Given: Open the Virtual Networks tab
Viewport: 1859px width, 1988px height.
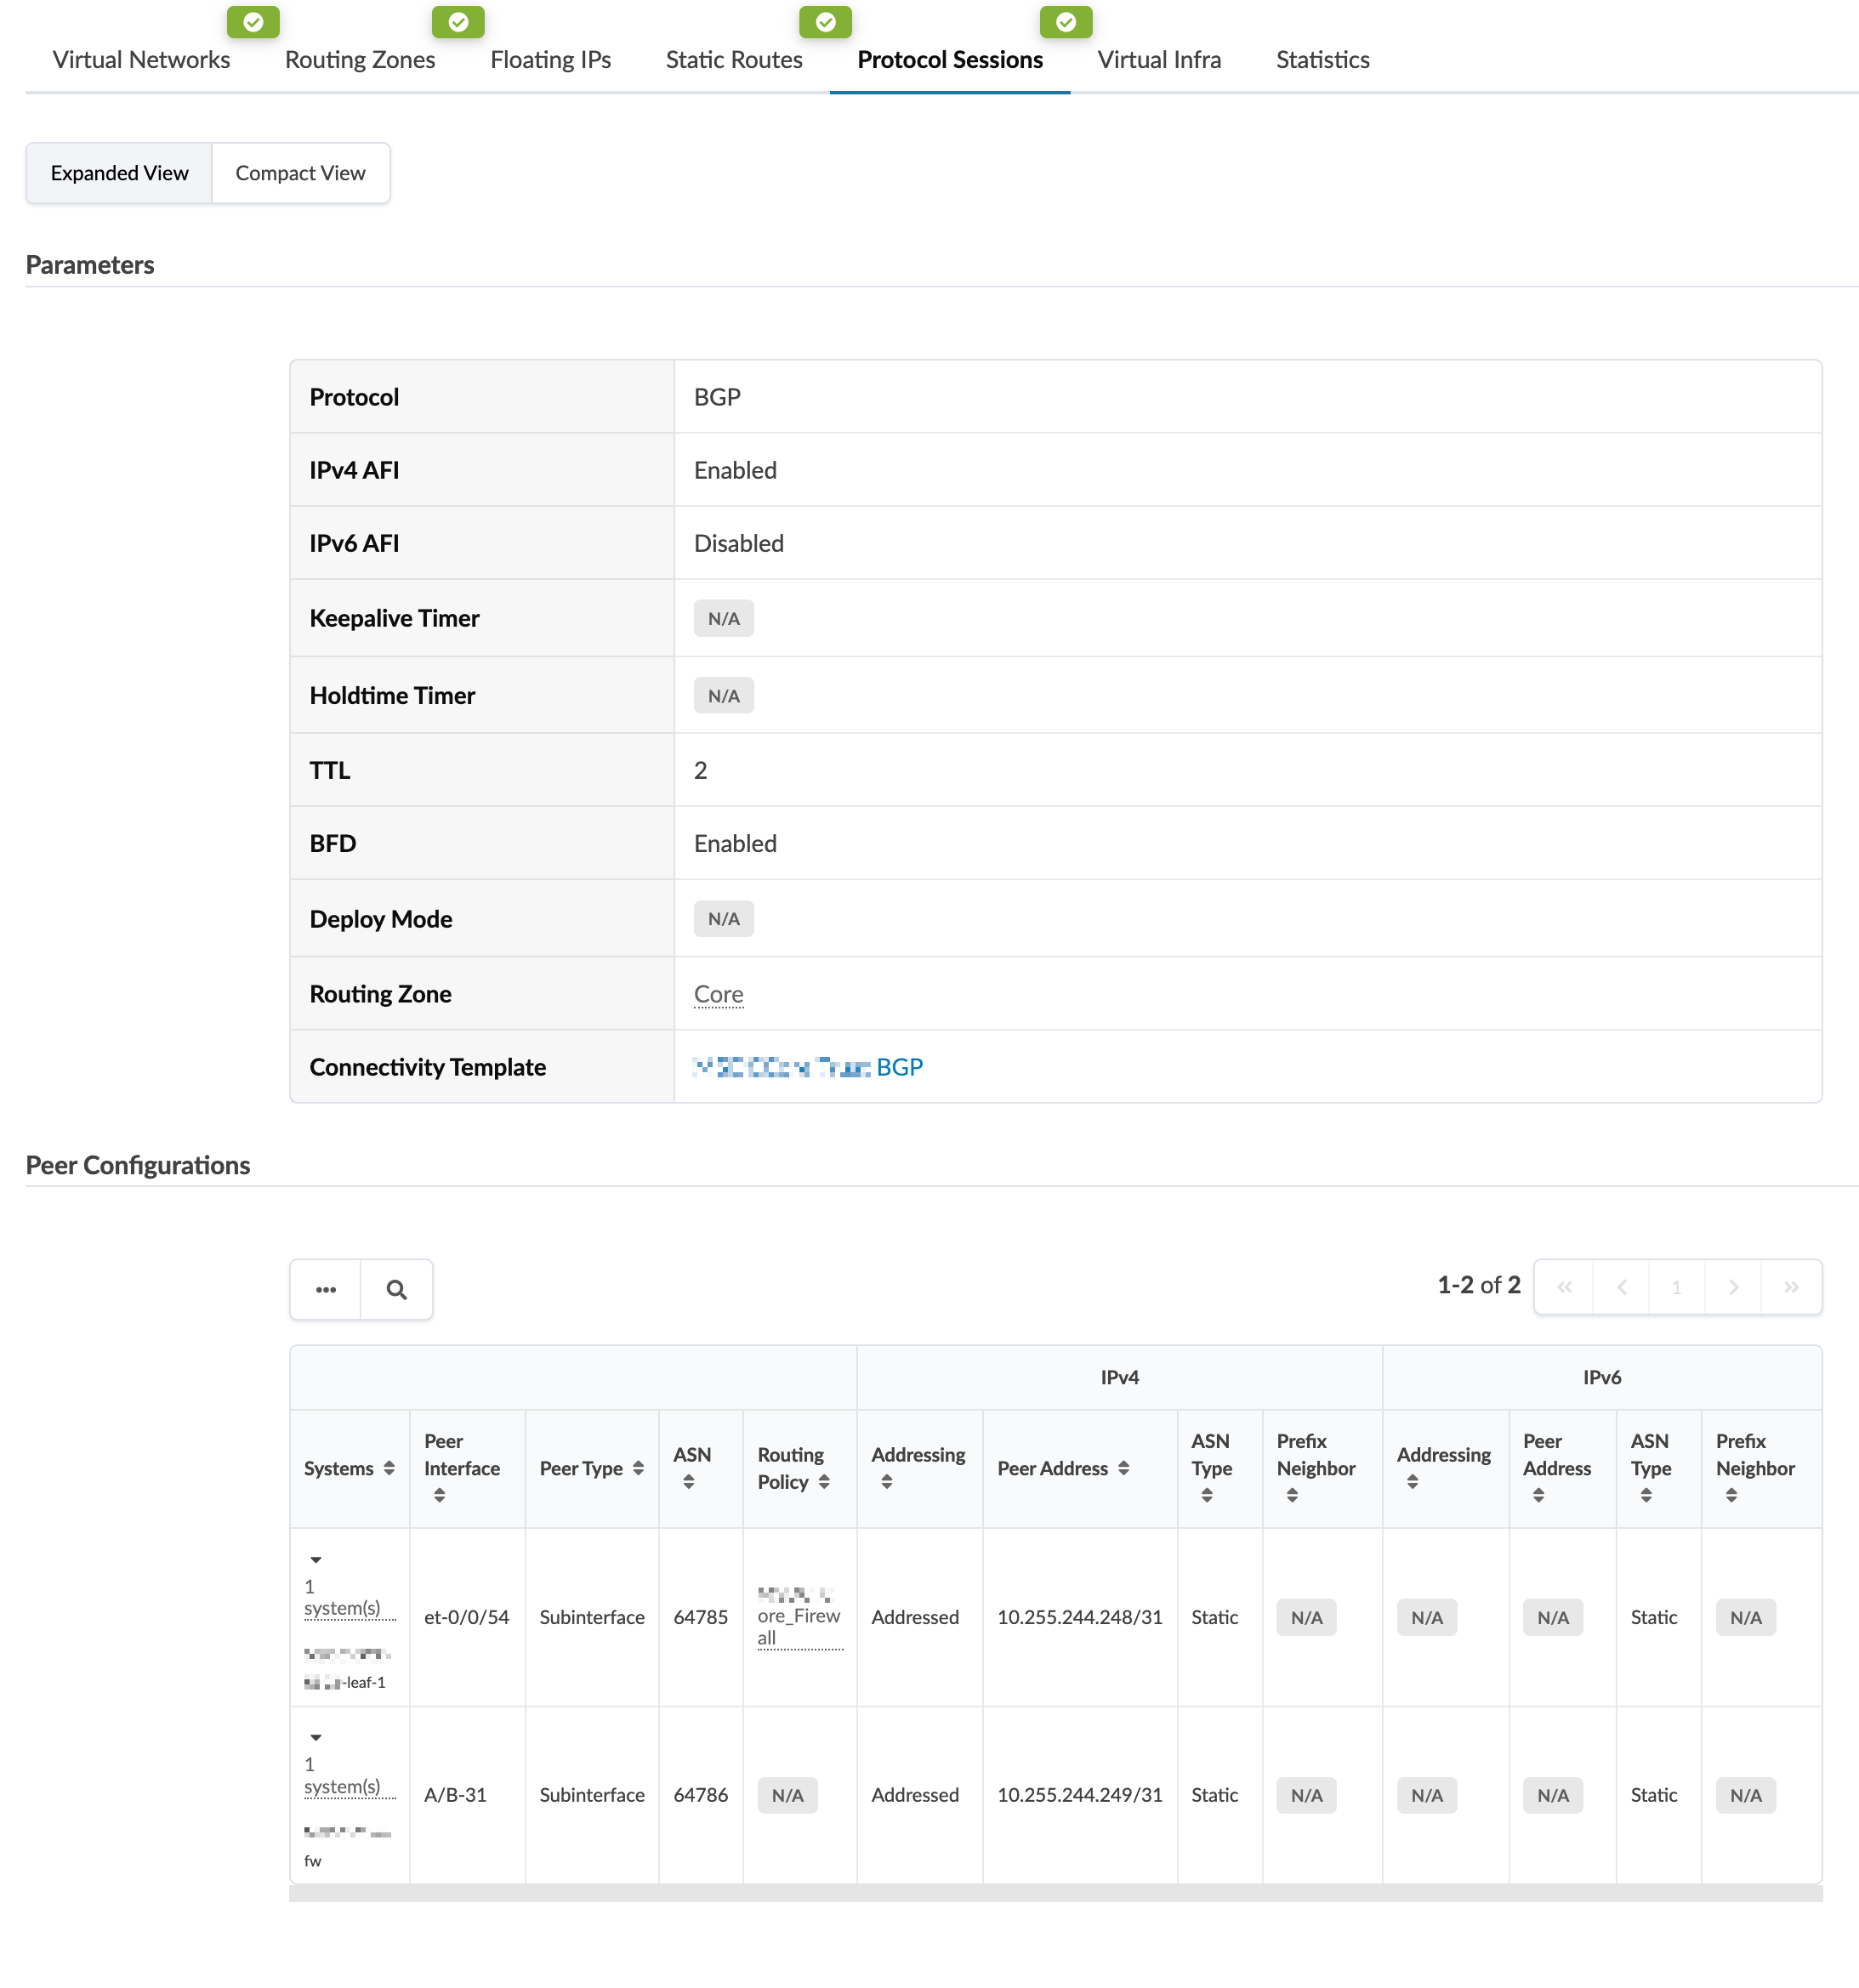Looking at the screenshot, I should 141,60.
